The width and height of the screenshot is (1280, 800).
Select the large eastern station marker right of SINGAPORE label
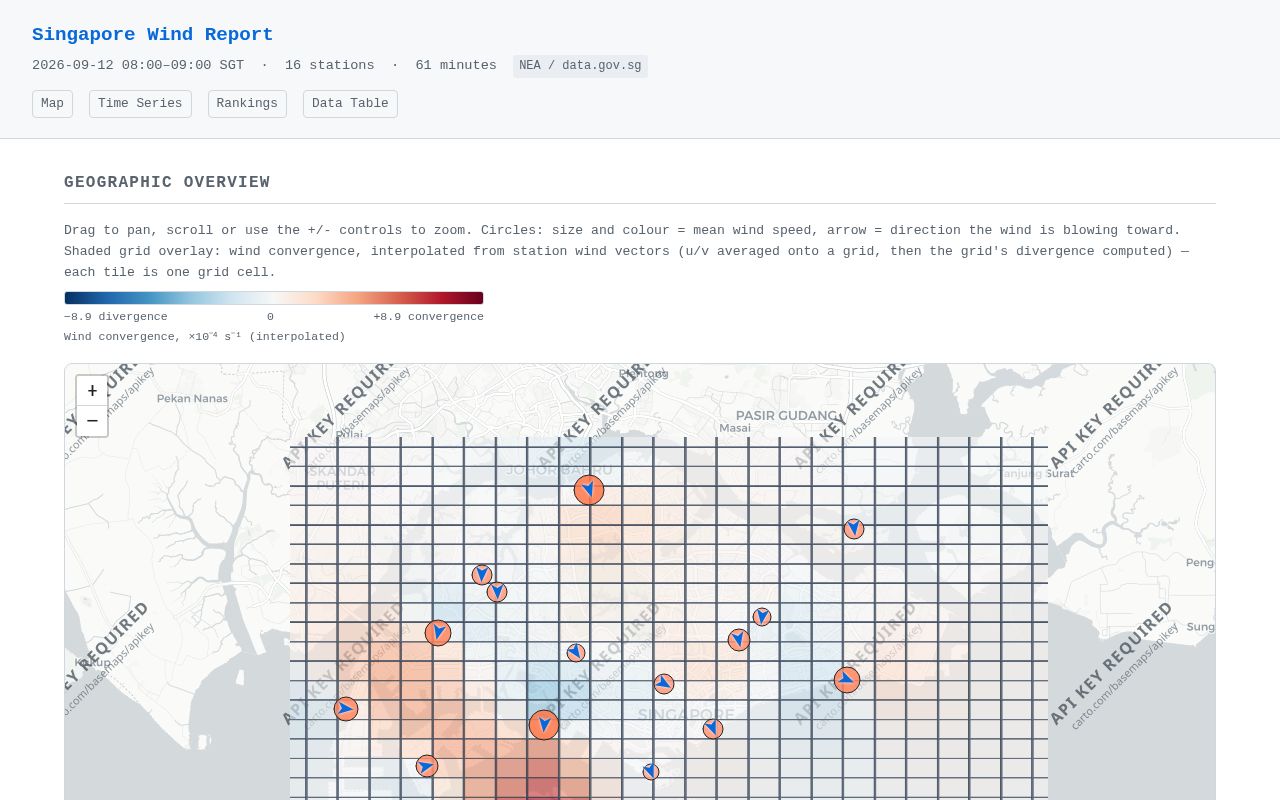coord(847,680)
